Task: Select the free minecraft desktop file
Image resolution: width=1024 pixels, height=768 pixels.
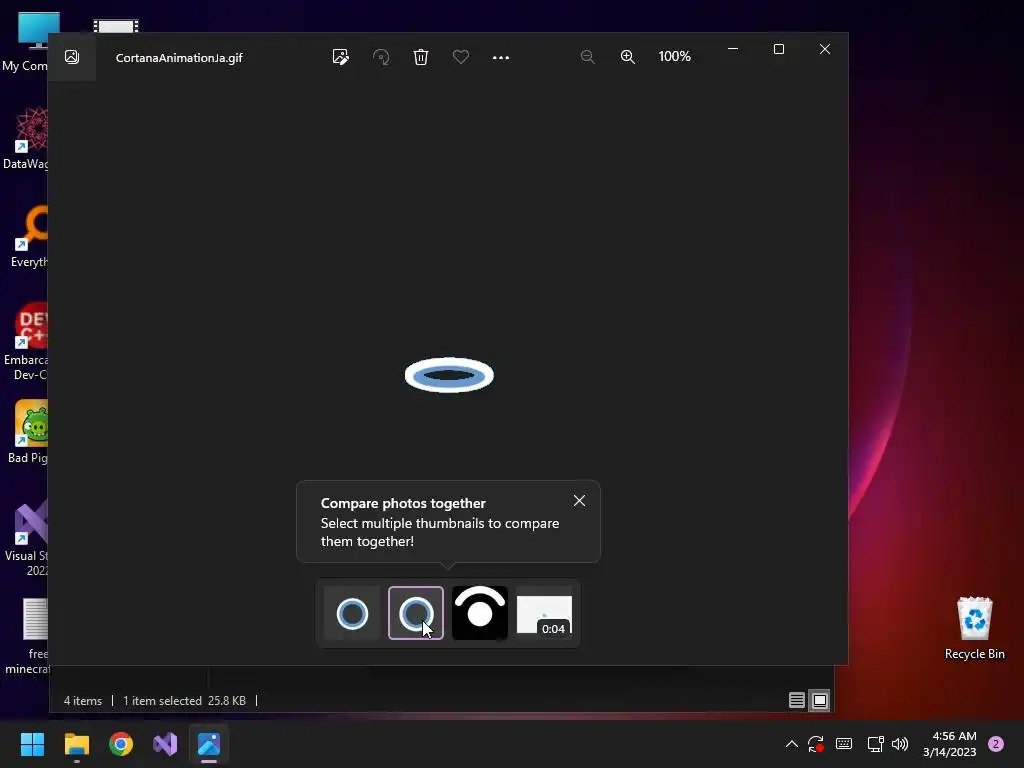Action: 27,637
